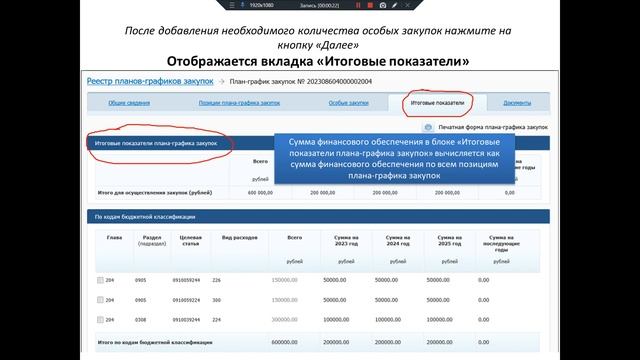
Task: Take a screenshot with camera icon
Action: 383,5
